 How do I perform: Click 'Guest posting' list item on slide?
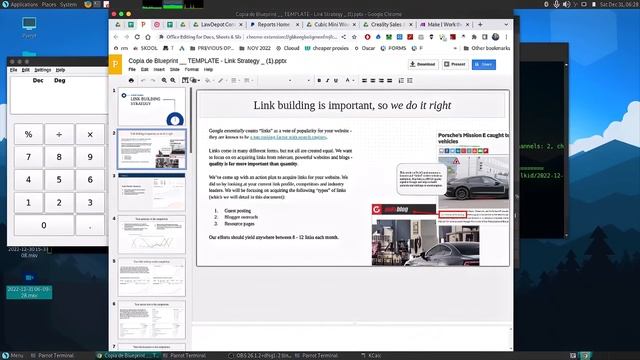click(238, 211)
